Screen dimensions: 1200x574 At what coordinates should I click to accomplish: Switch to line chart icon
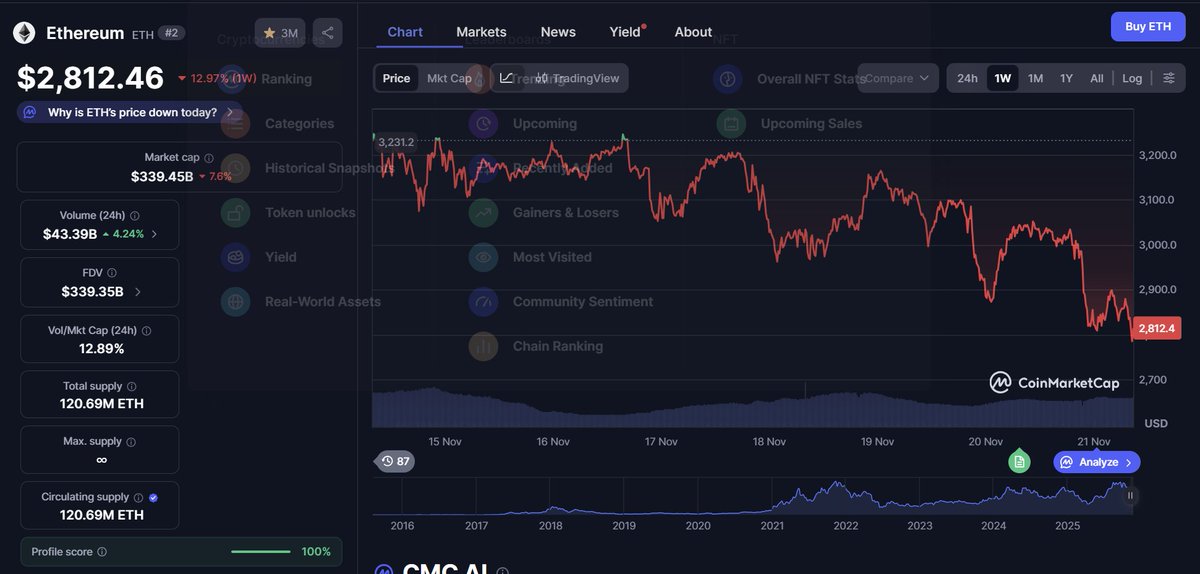[507, 78]
